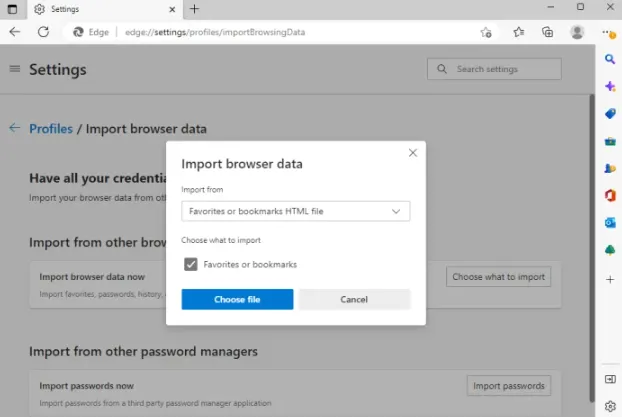Click the Choose file button
622x417 pixels.
tap(237, 299)
